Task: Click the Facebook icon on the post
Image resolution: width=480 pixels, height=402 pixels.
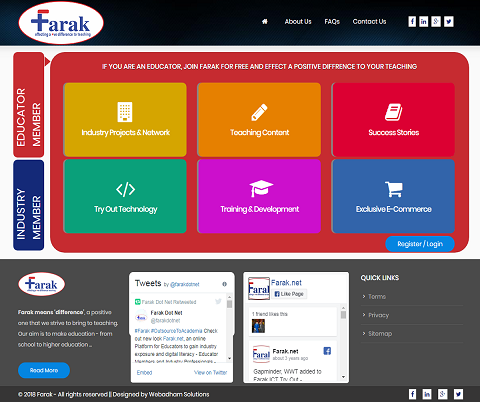Action: 327,351
